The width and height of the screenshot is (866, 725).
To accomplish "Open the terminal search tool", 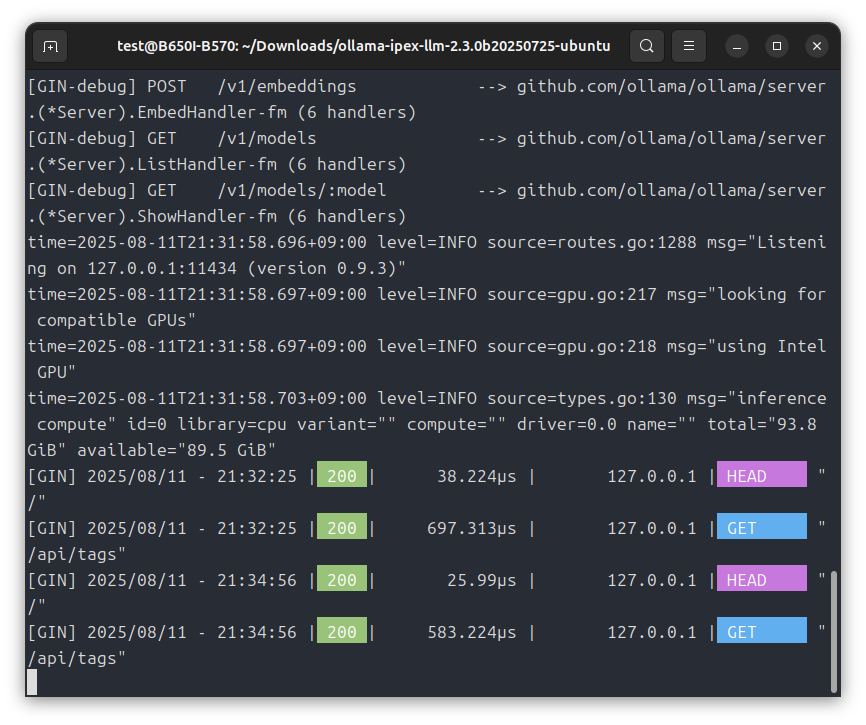I will tap(647, 46).
